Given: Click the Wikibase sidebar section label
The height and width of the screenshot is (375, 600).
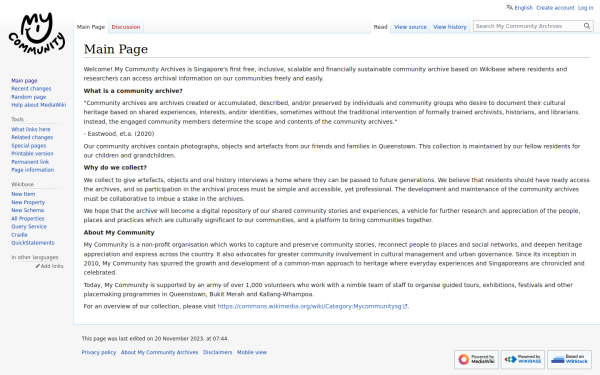Looking at the screenshot, I should (23, 184).
